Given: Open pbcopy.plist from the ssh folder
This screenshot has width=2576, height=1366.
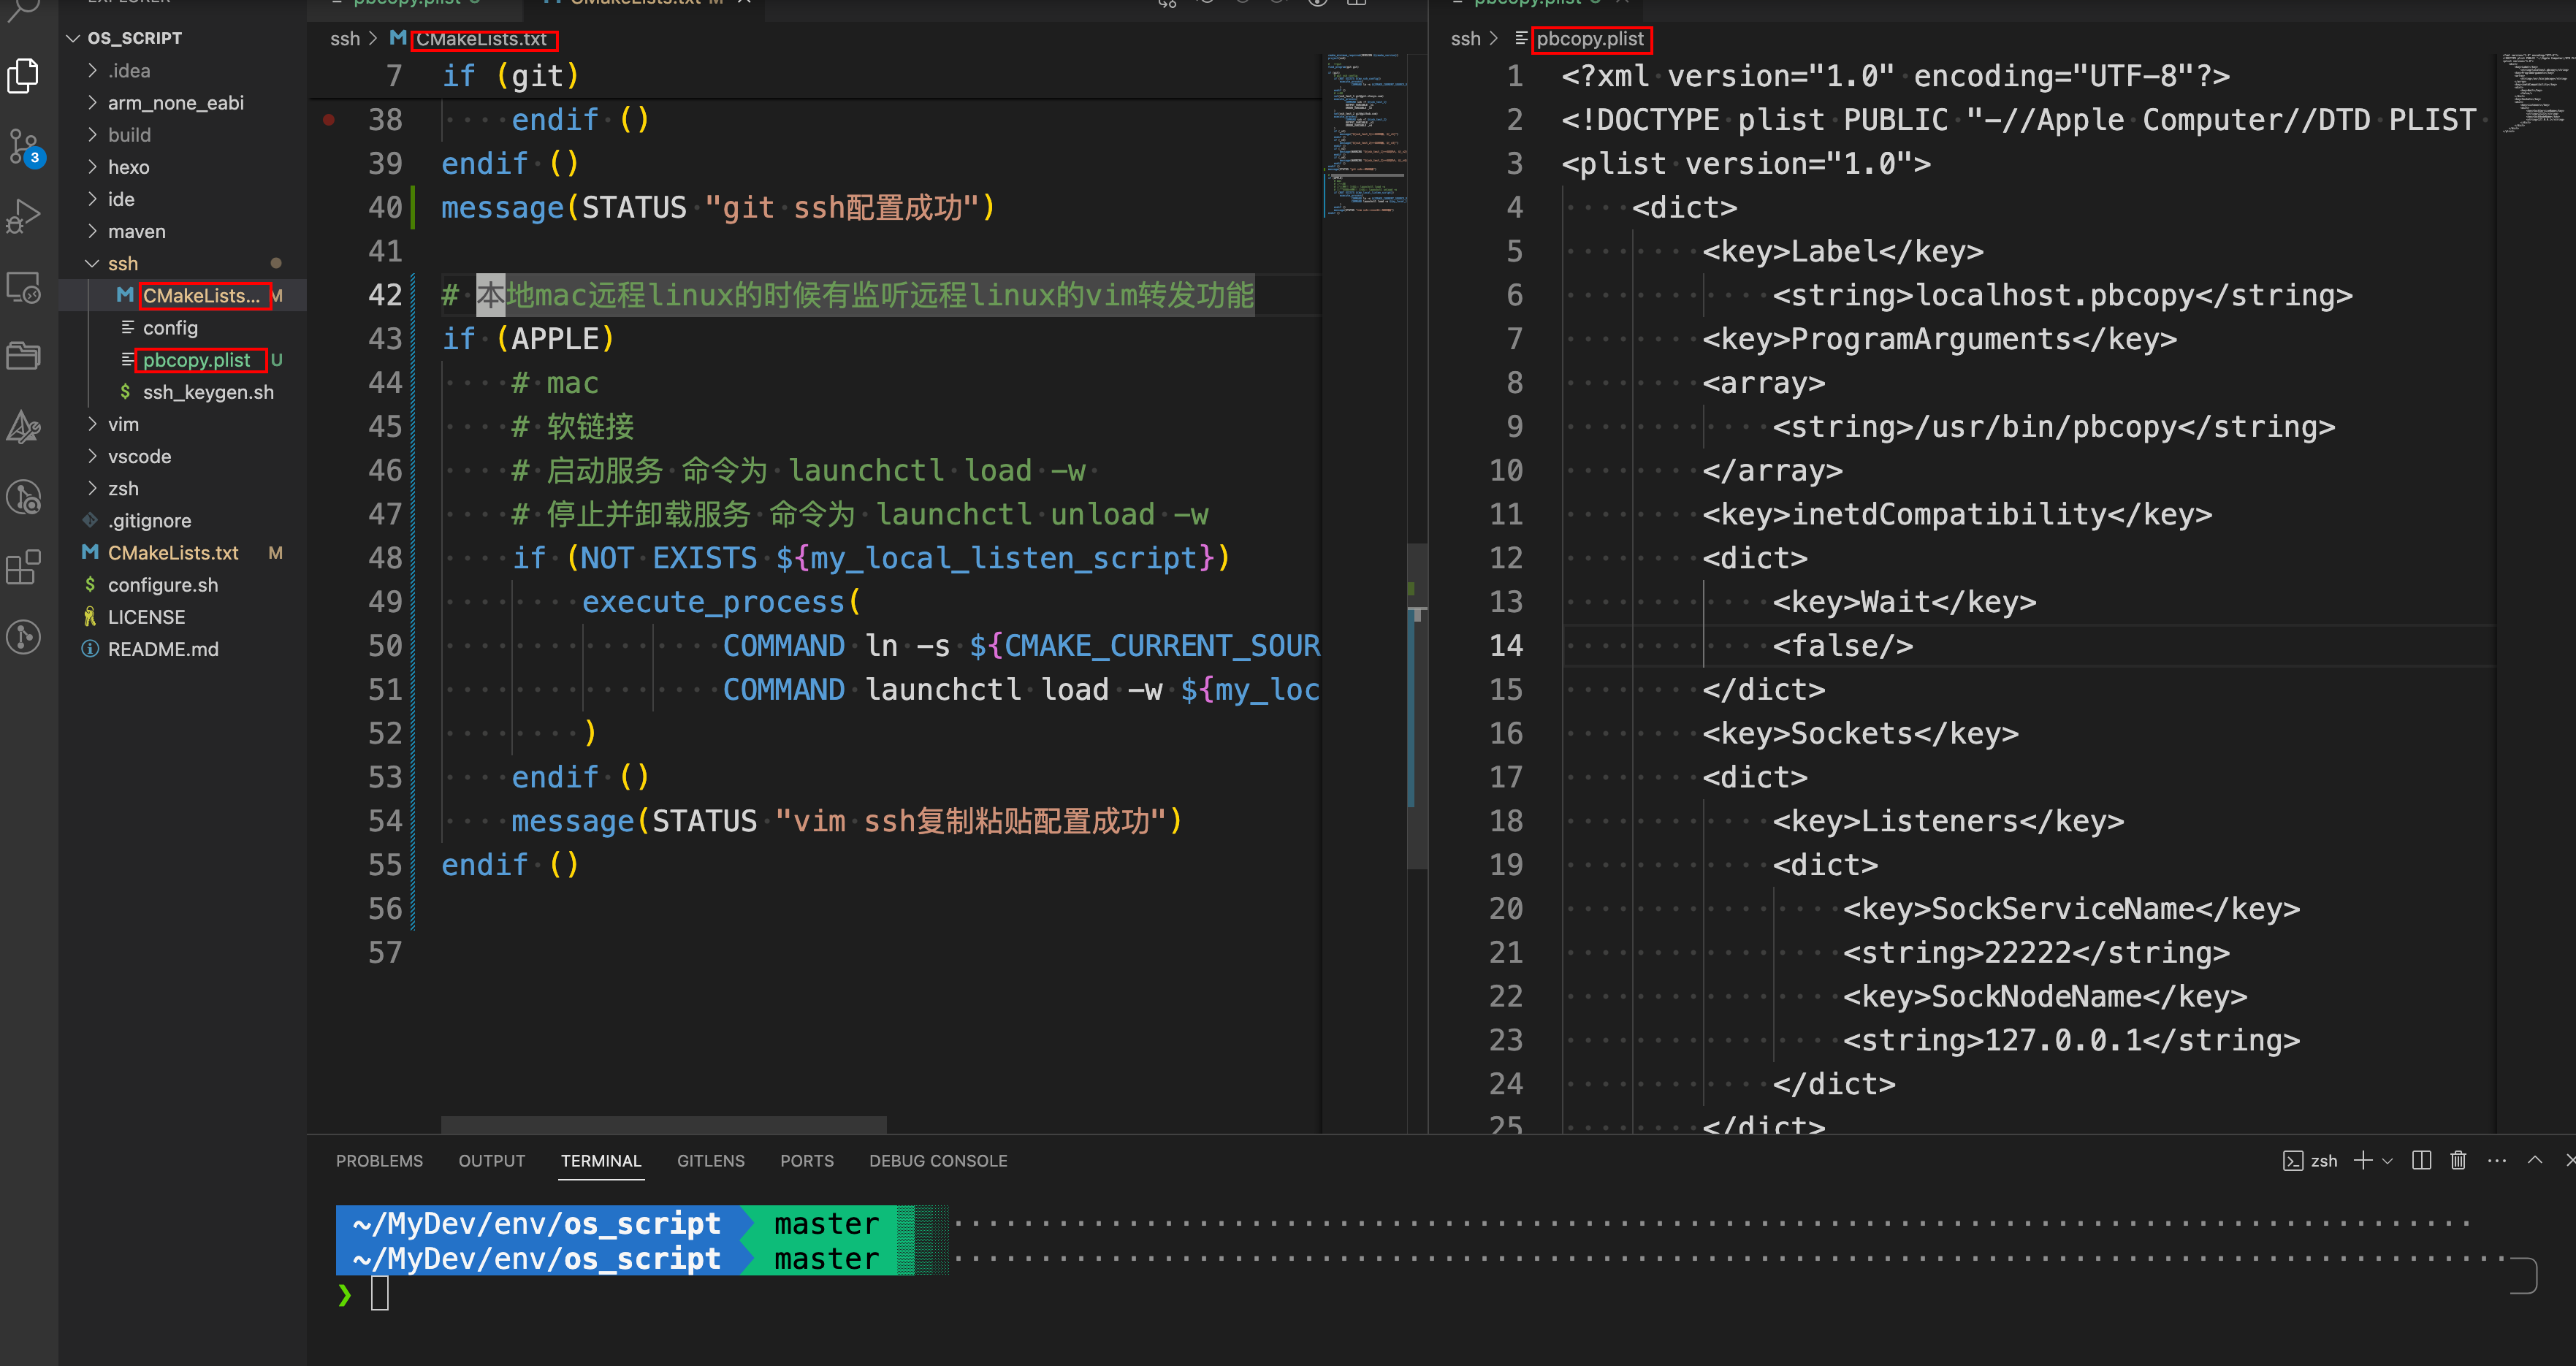Looking at the screenshot, I should pyautogui.click(x=197, y=359).
